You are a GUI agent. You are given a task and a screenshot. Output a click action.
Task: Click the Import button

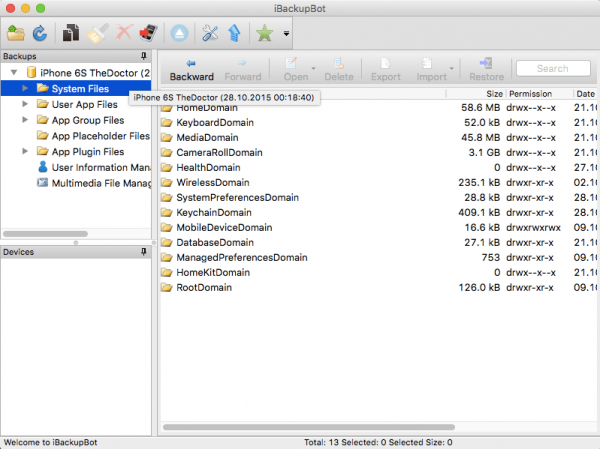tap(431, 70)
